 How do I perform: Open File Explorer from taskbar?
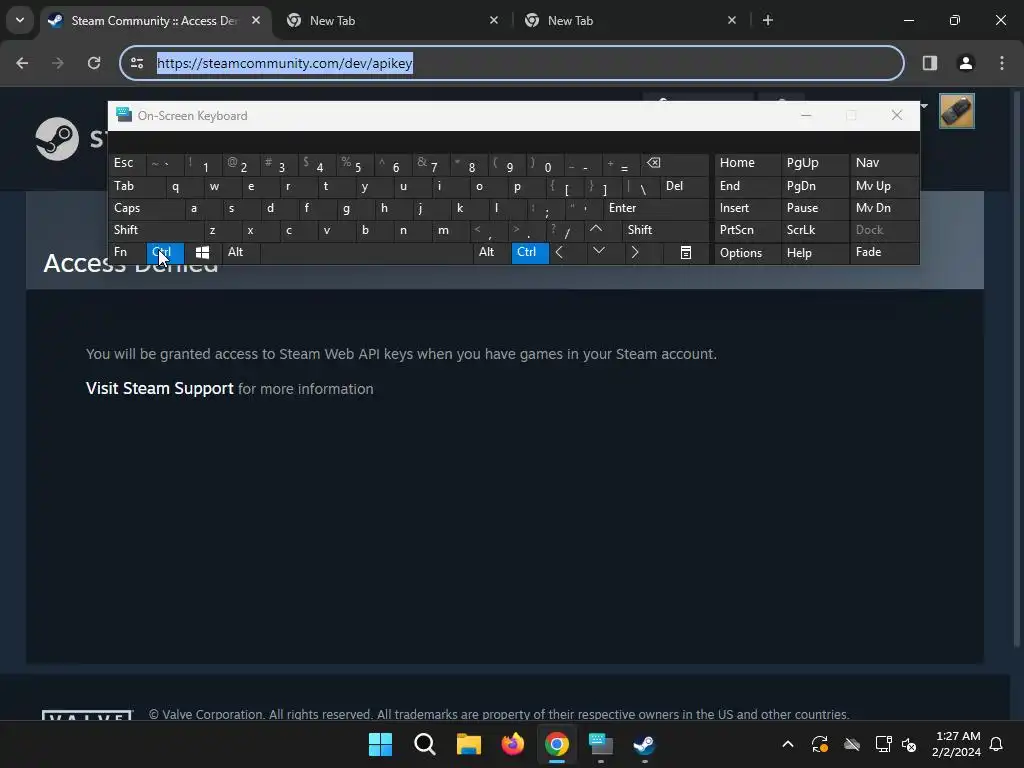tap(468, 744)
